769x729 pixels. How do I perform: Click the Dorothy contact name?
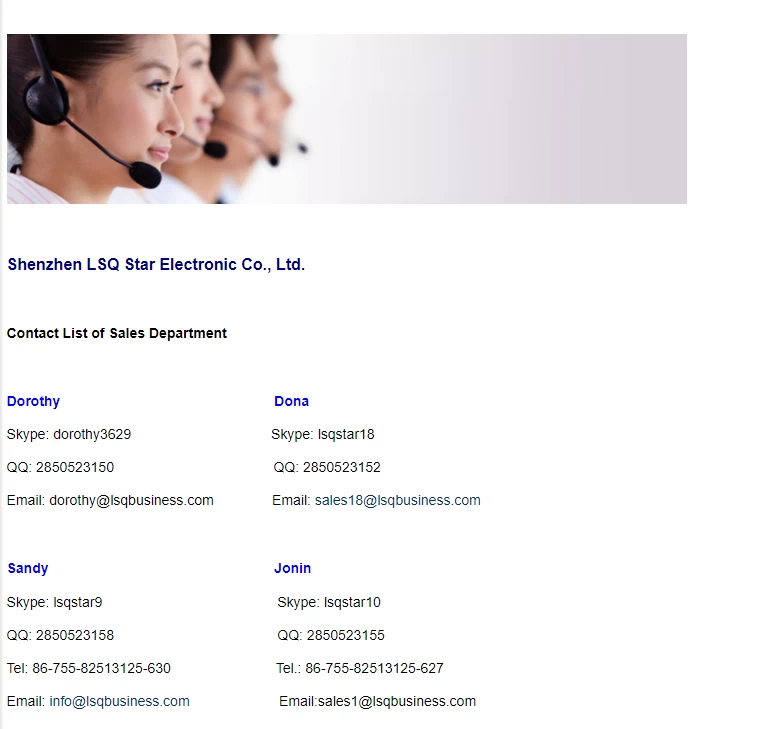33,401
